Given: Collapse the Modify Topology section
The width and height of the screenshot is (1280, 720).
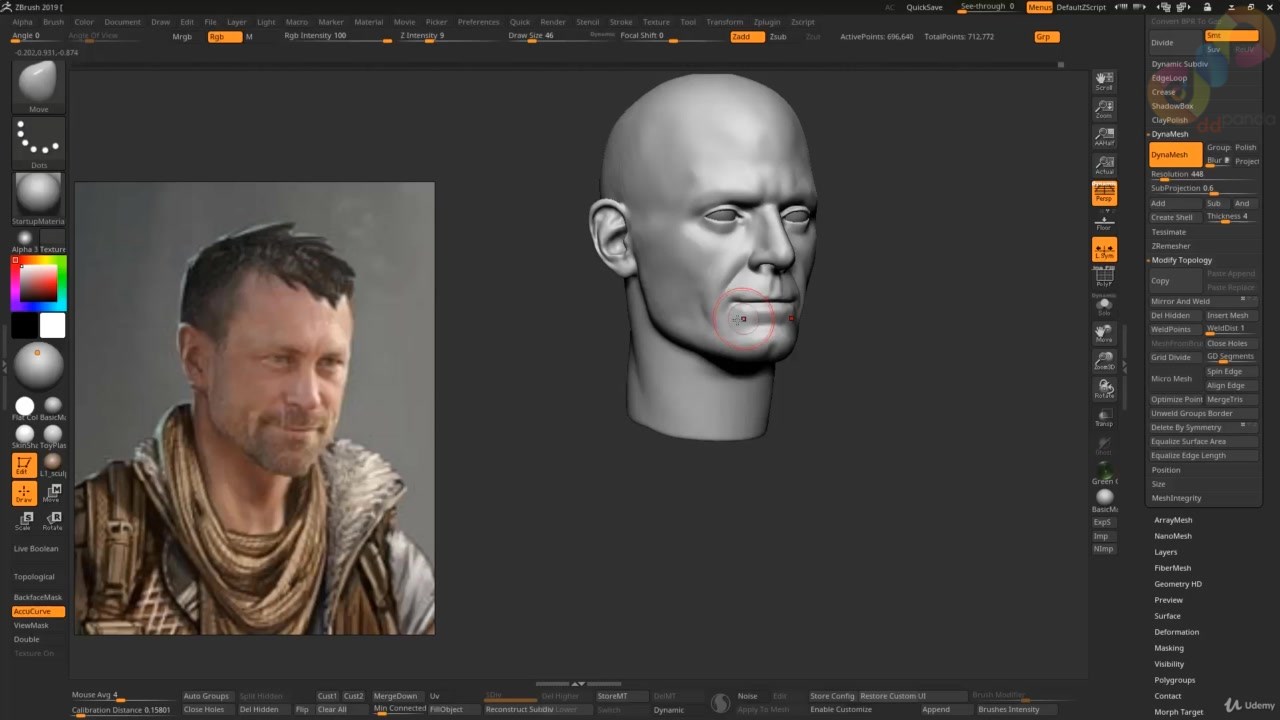Looking at the screenshot, I should click(1181, 260).
